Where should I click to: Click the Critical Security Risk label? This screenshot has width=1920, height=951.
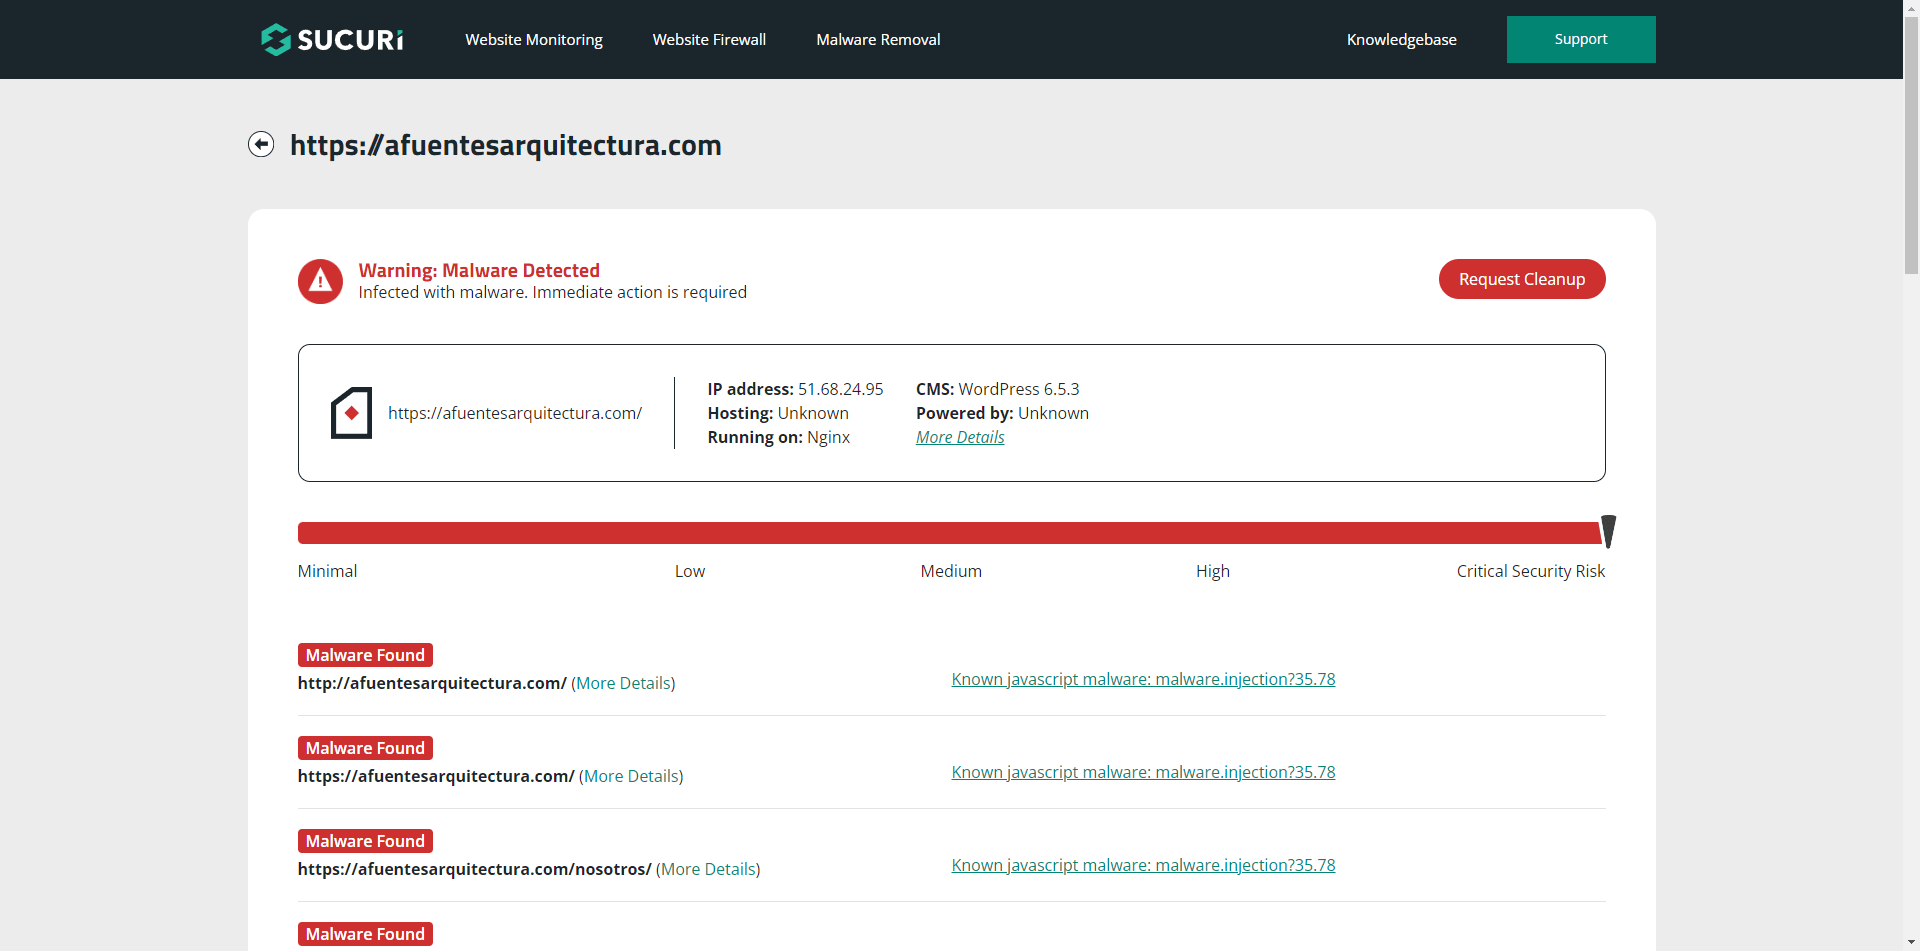[x=1530, y=571]
